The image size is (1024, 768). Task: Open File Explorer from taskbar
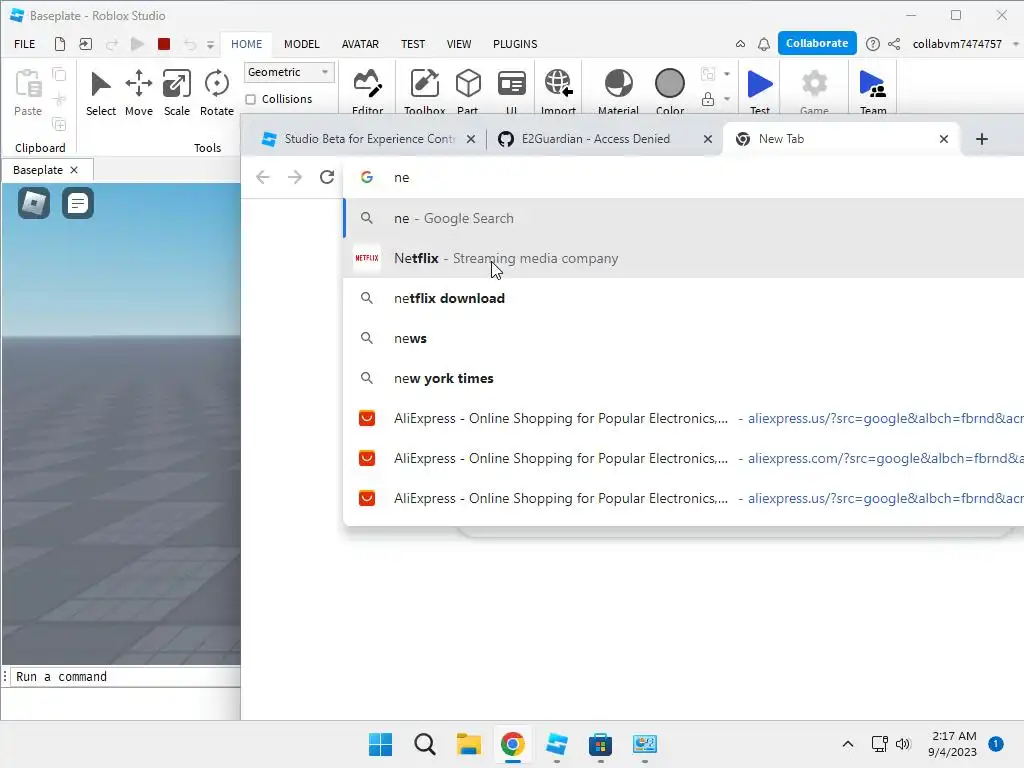coord(468,744)
